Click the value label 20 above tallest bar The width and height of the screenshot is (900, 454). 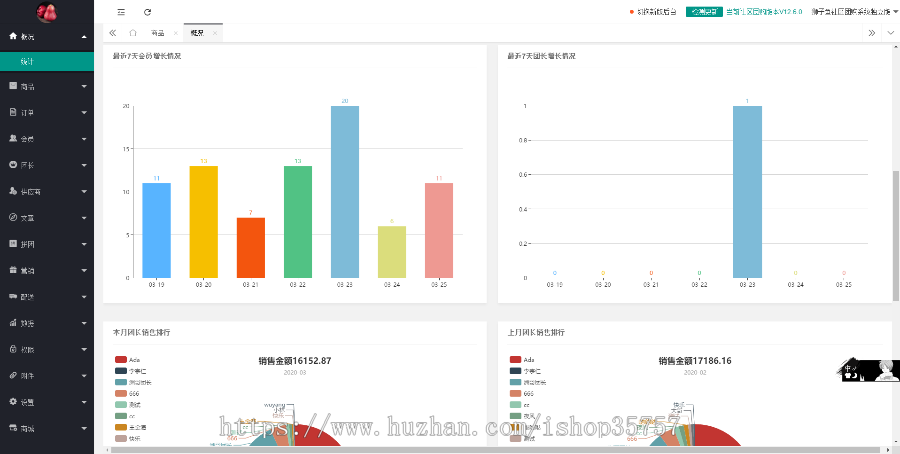coord(345,101)
